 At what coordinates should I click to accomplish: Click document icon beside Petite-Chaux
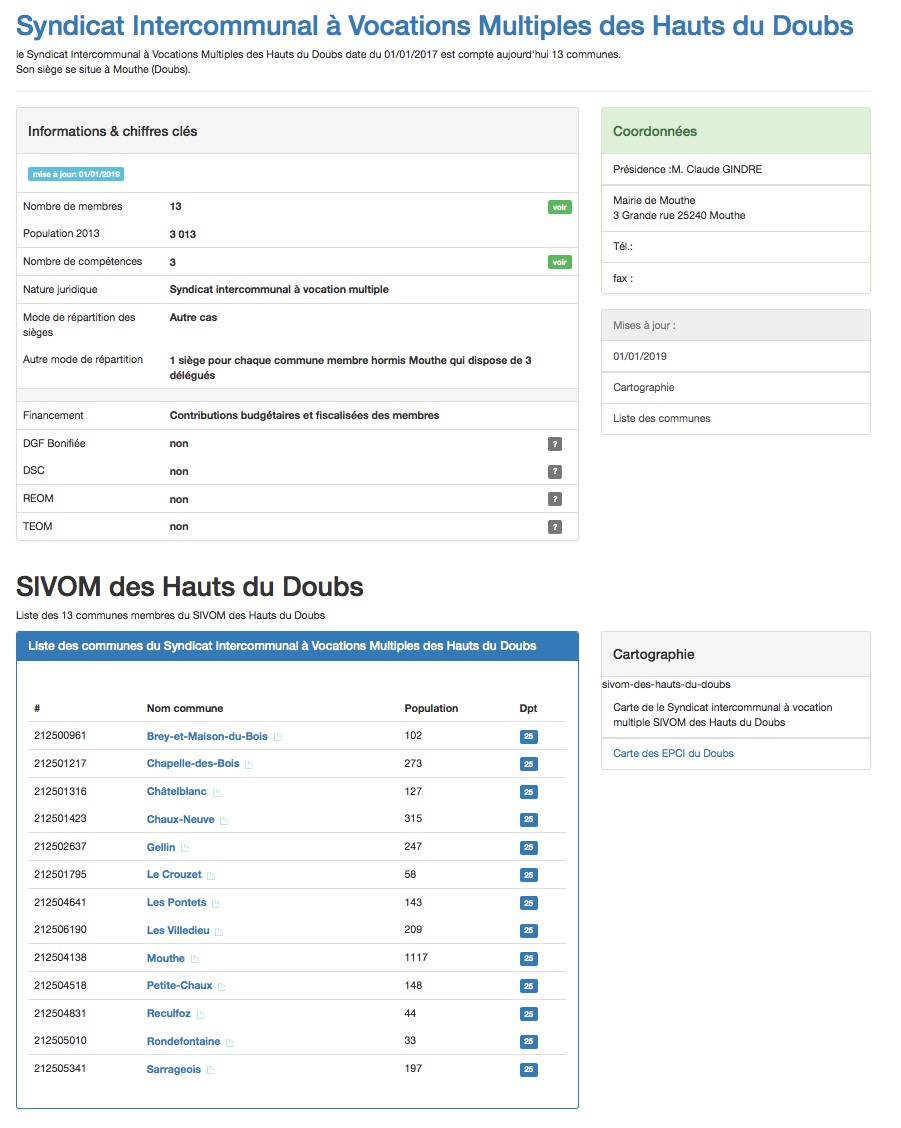click(x=222, y=987)
